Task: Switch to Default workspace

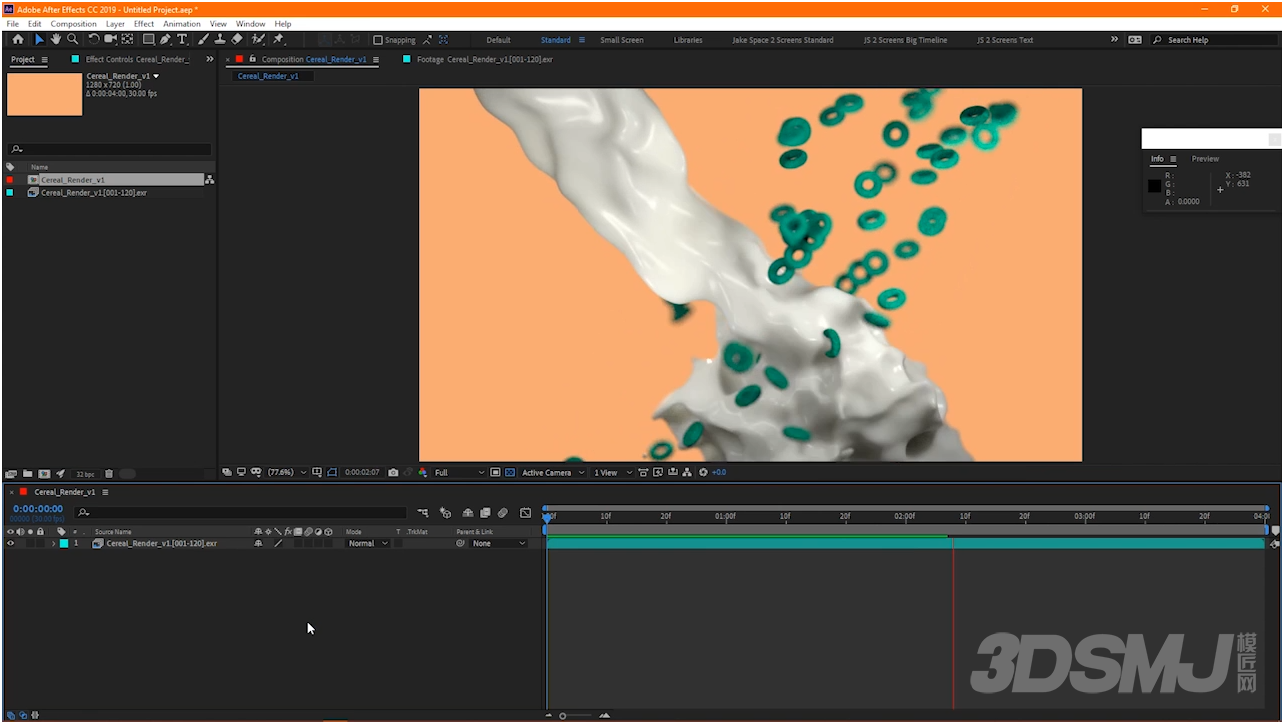Action: 498,40
